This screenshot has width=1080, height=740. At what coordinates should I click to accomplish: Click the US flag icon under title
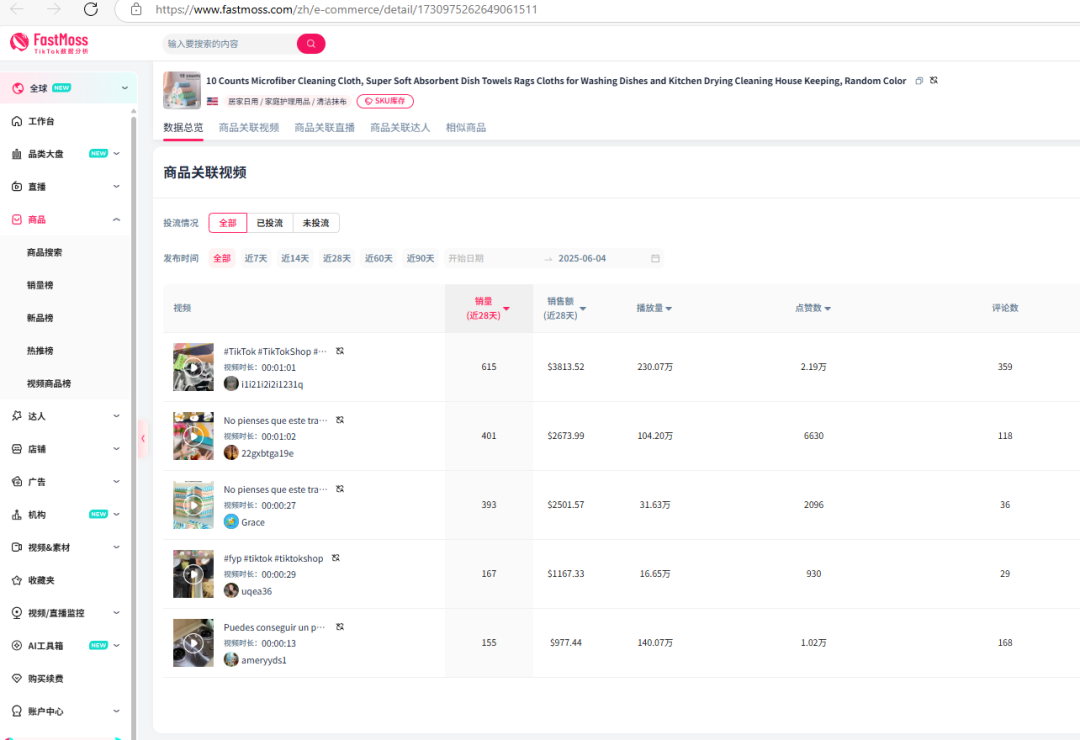point(212,101)
